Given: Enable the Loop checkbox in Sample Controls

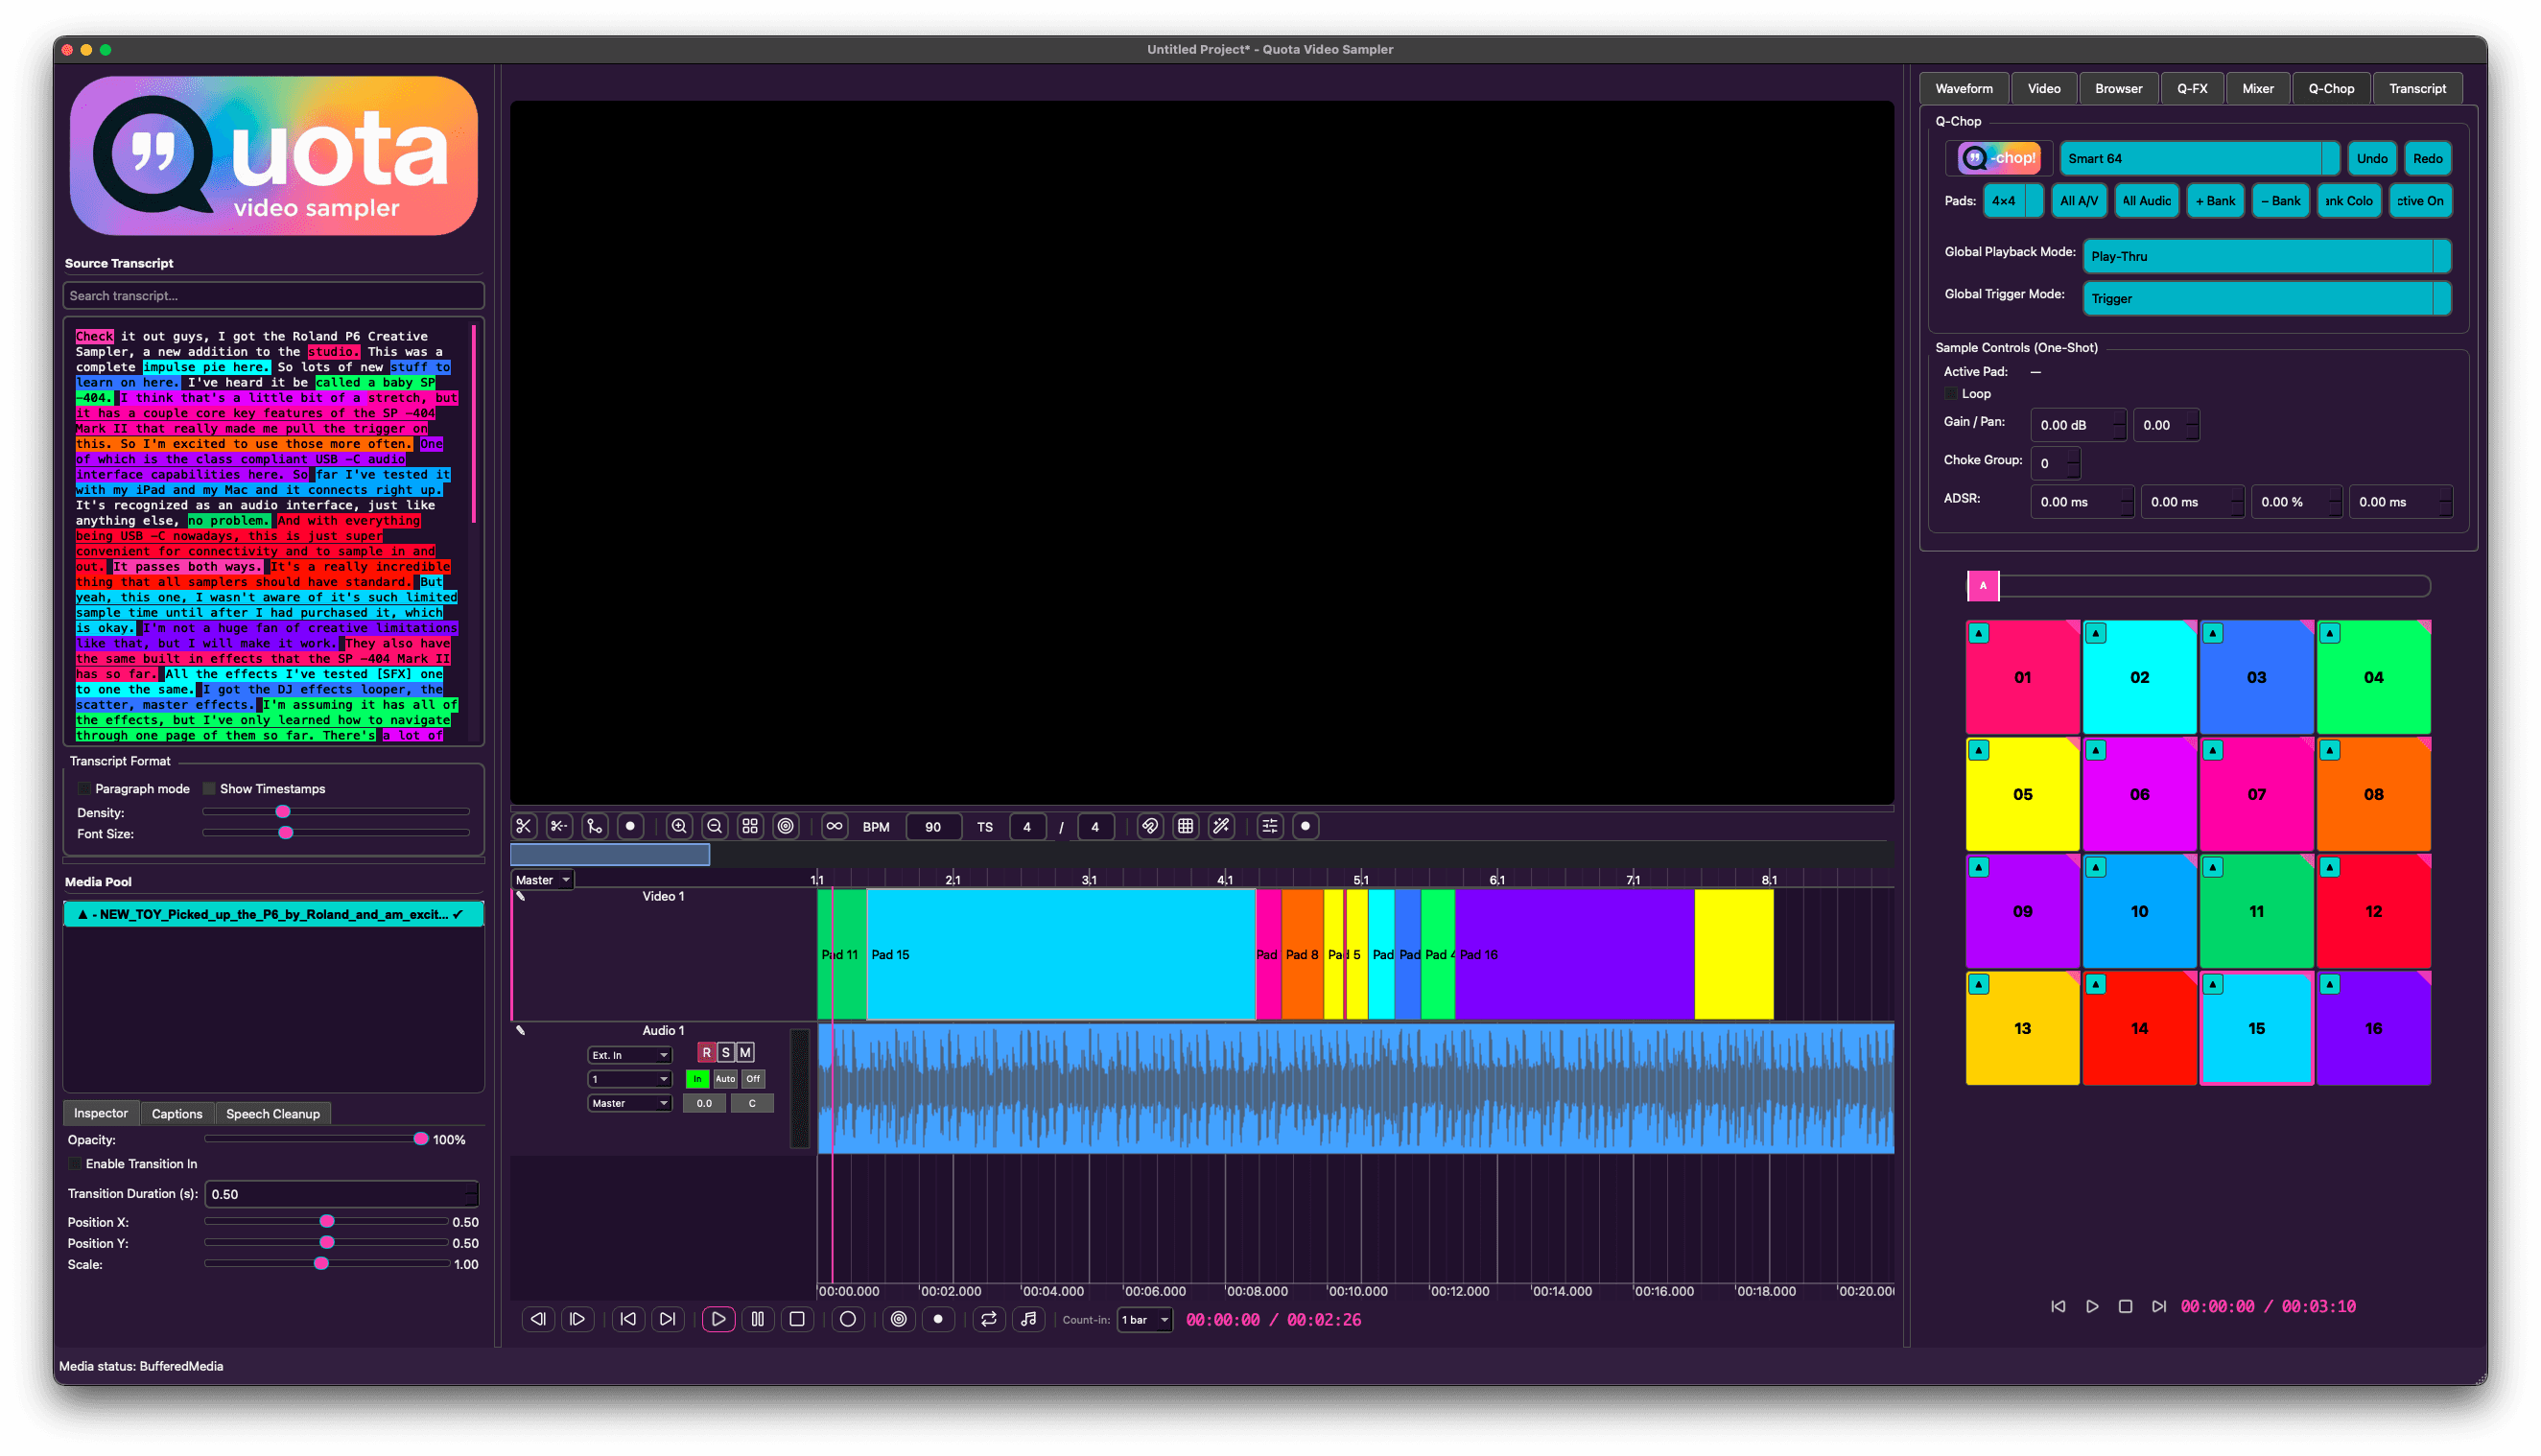Looking at the screenshot, I should (1950, 393).
